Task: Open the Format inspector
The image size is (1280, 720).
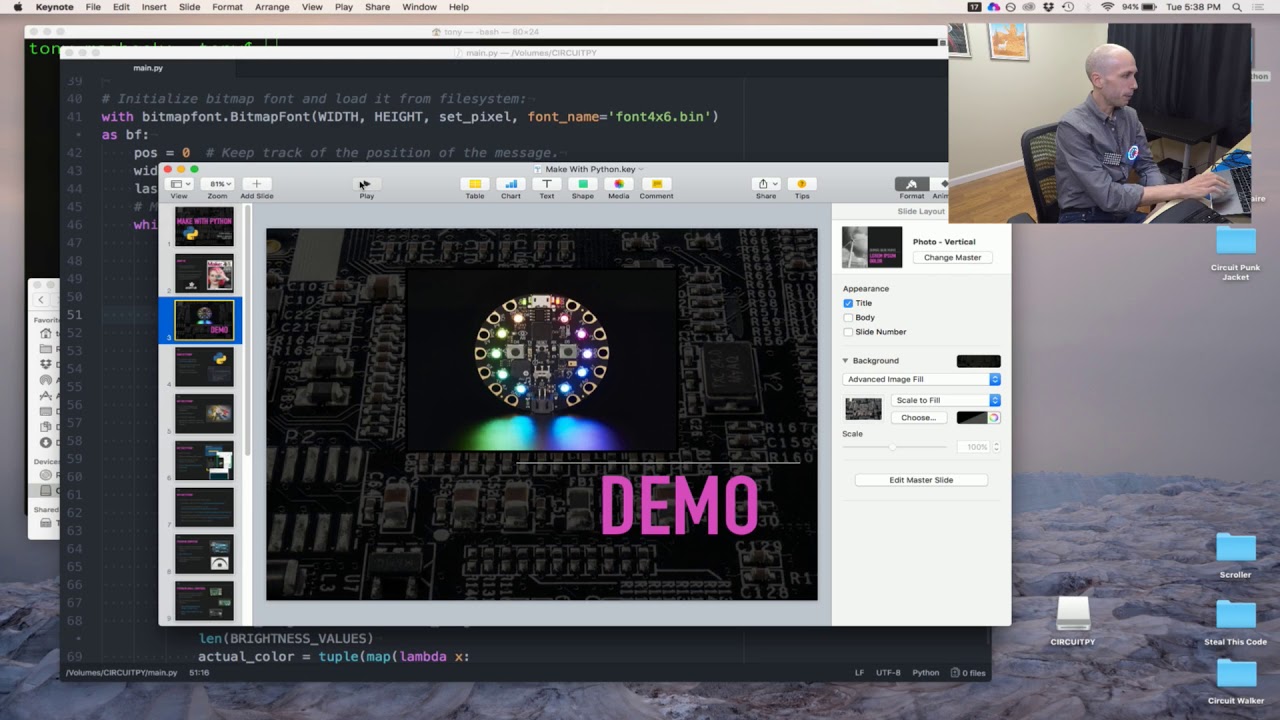Action: pyautogui.click(x=911, y=184)
